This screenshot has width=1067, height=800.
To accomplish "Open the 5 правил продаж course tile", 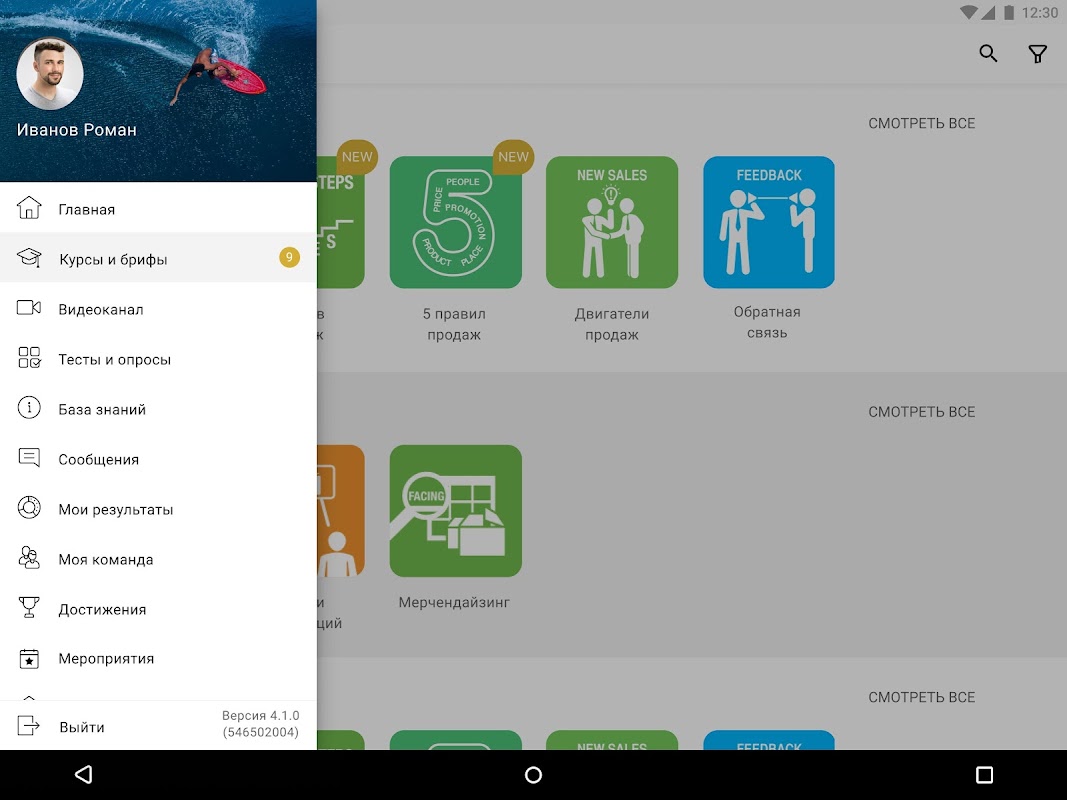I will click(455, 222).
